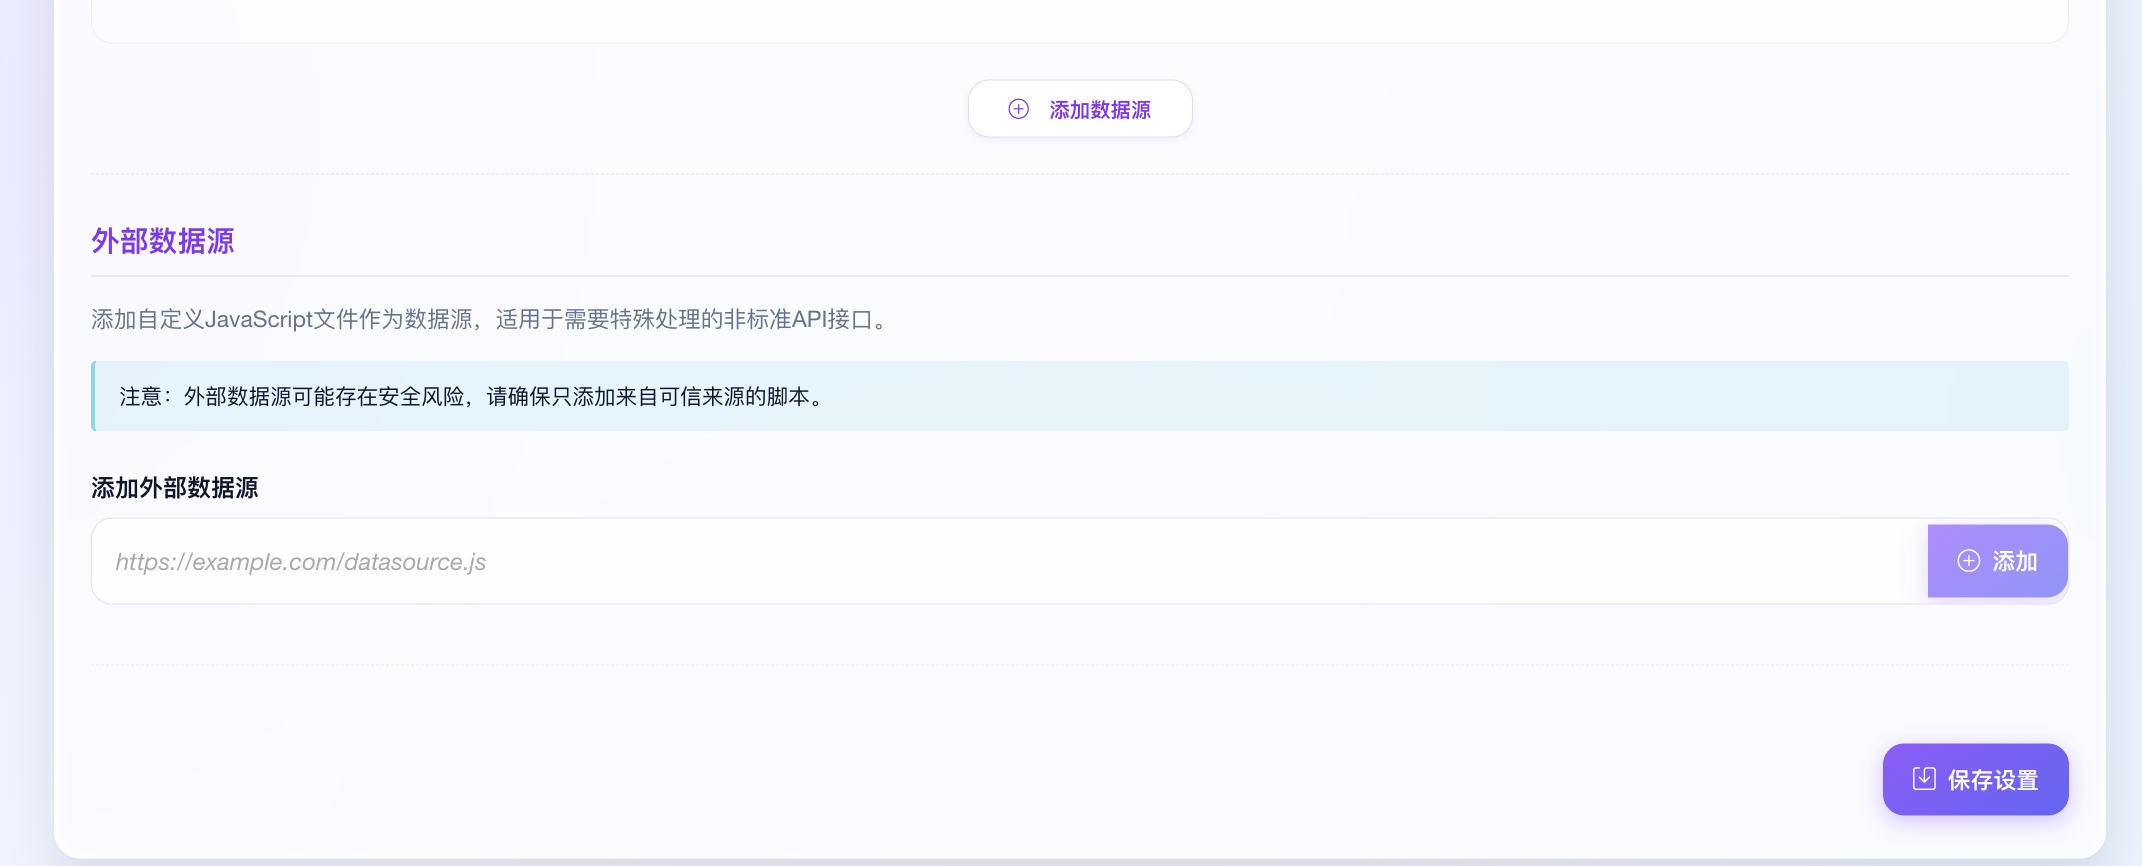Click the plus icon beside 添加数据源
This screenshot has width=2142, height=866.
pyautogui.click(x=1018, y=109)
